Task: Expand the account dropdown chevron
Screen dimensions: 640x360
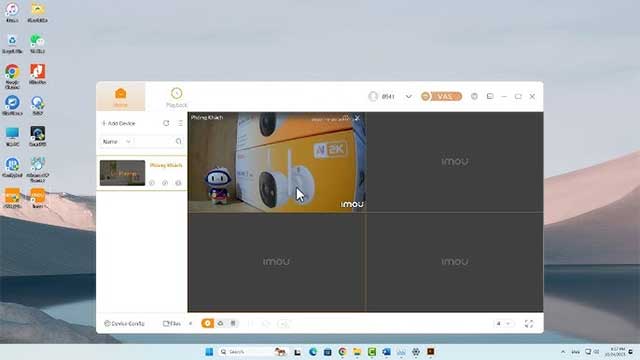Action: click(x=409, y=96)
